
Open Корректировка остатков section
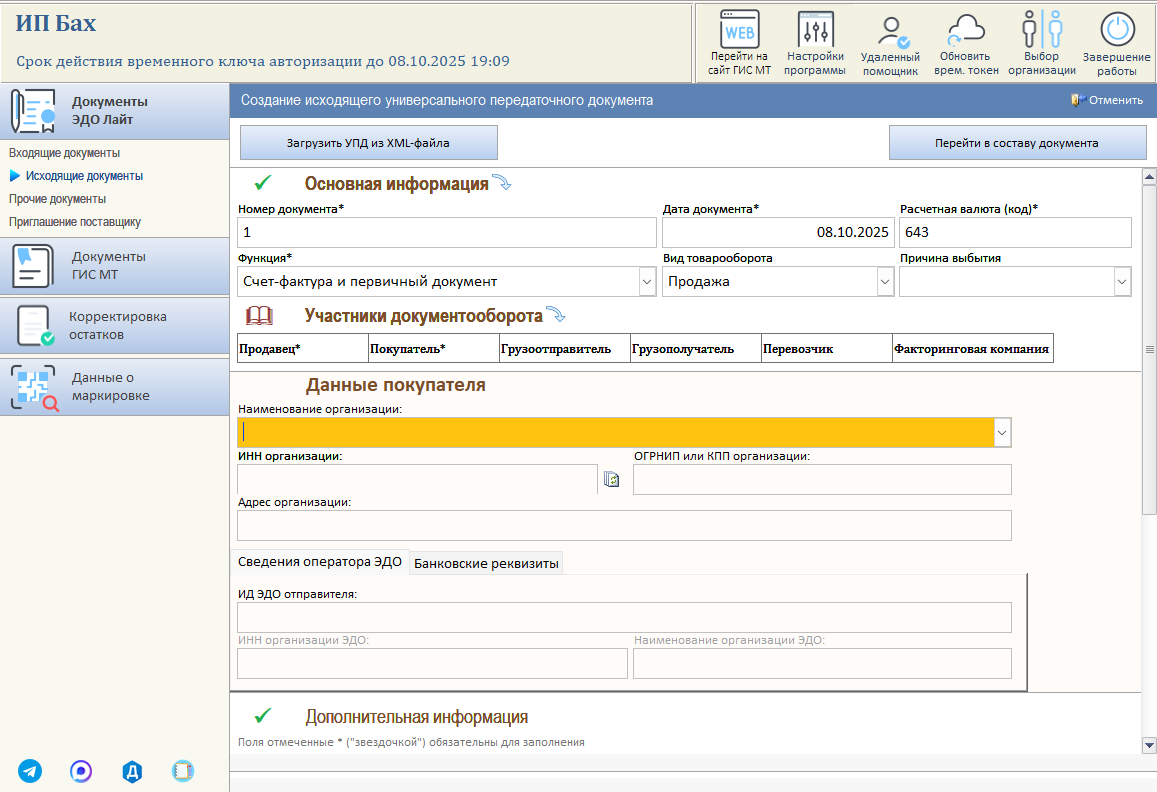click(114, 326)
